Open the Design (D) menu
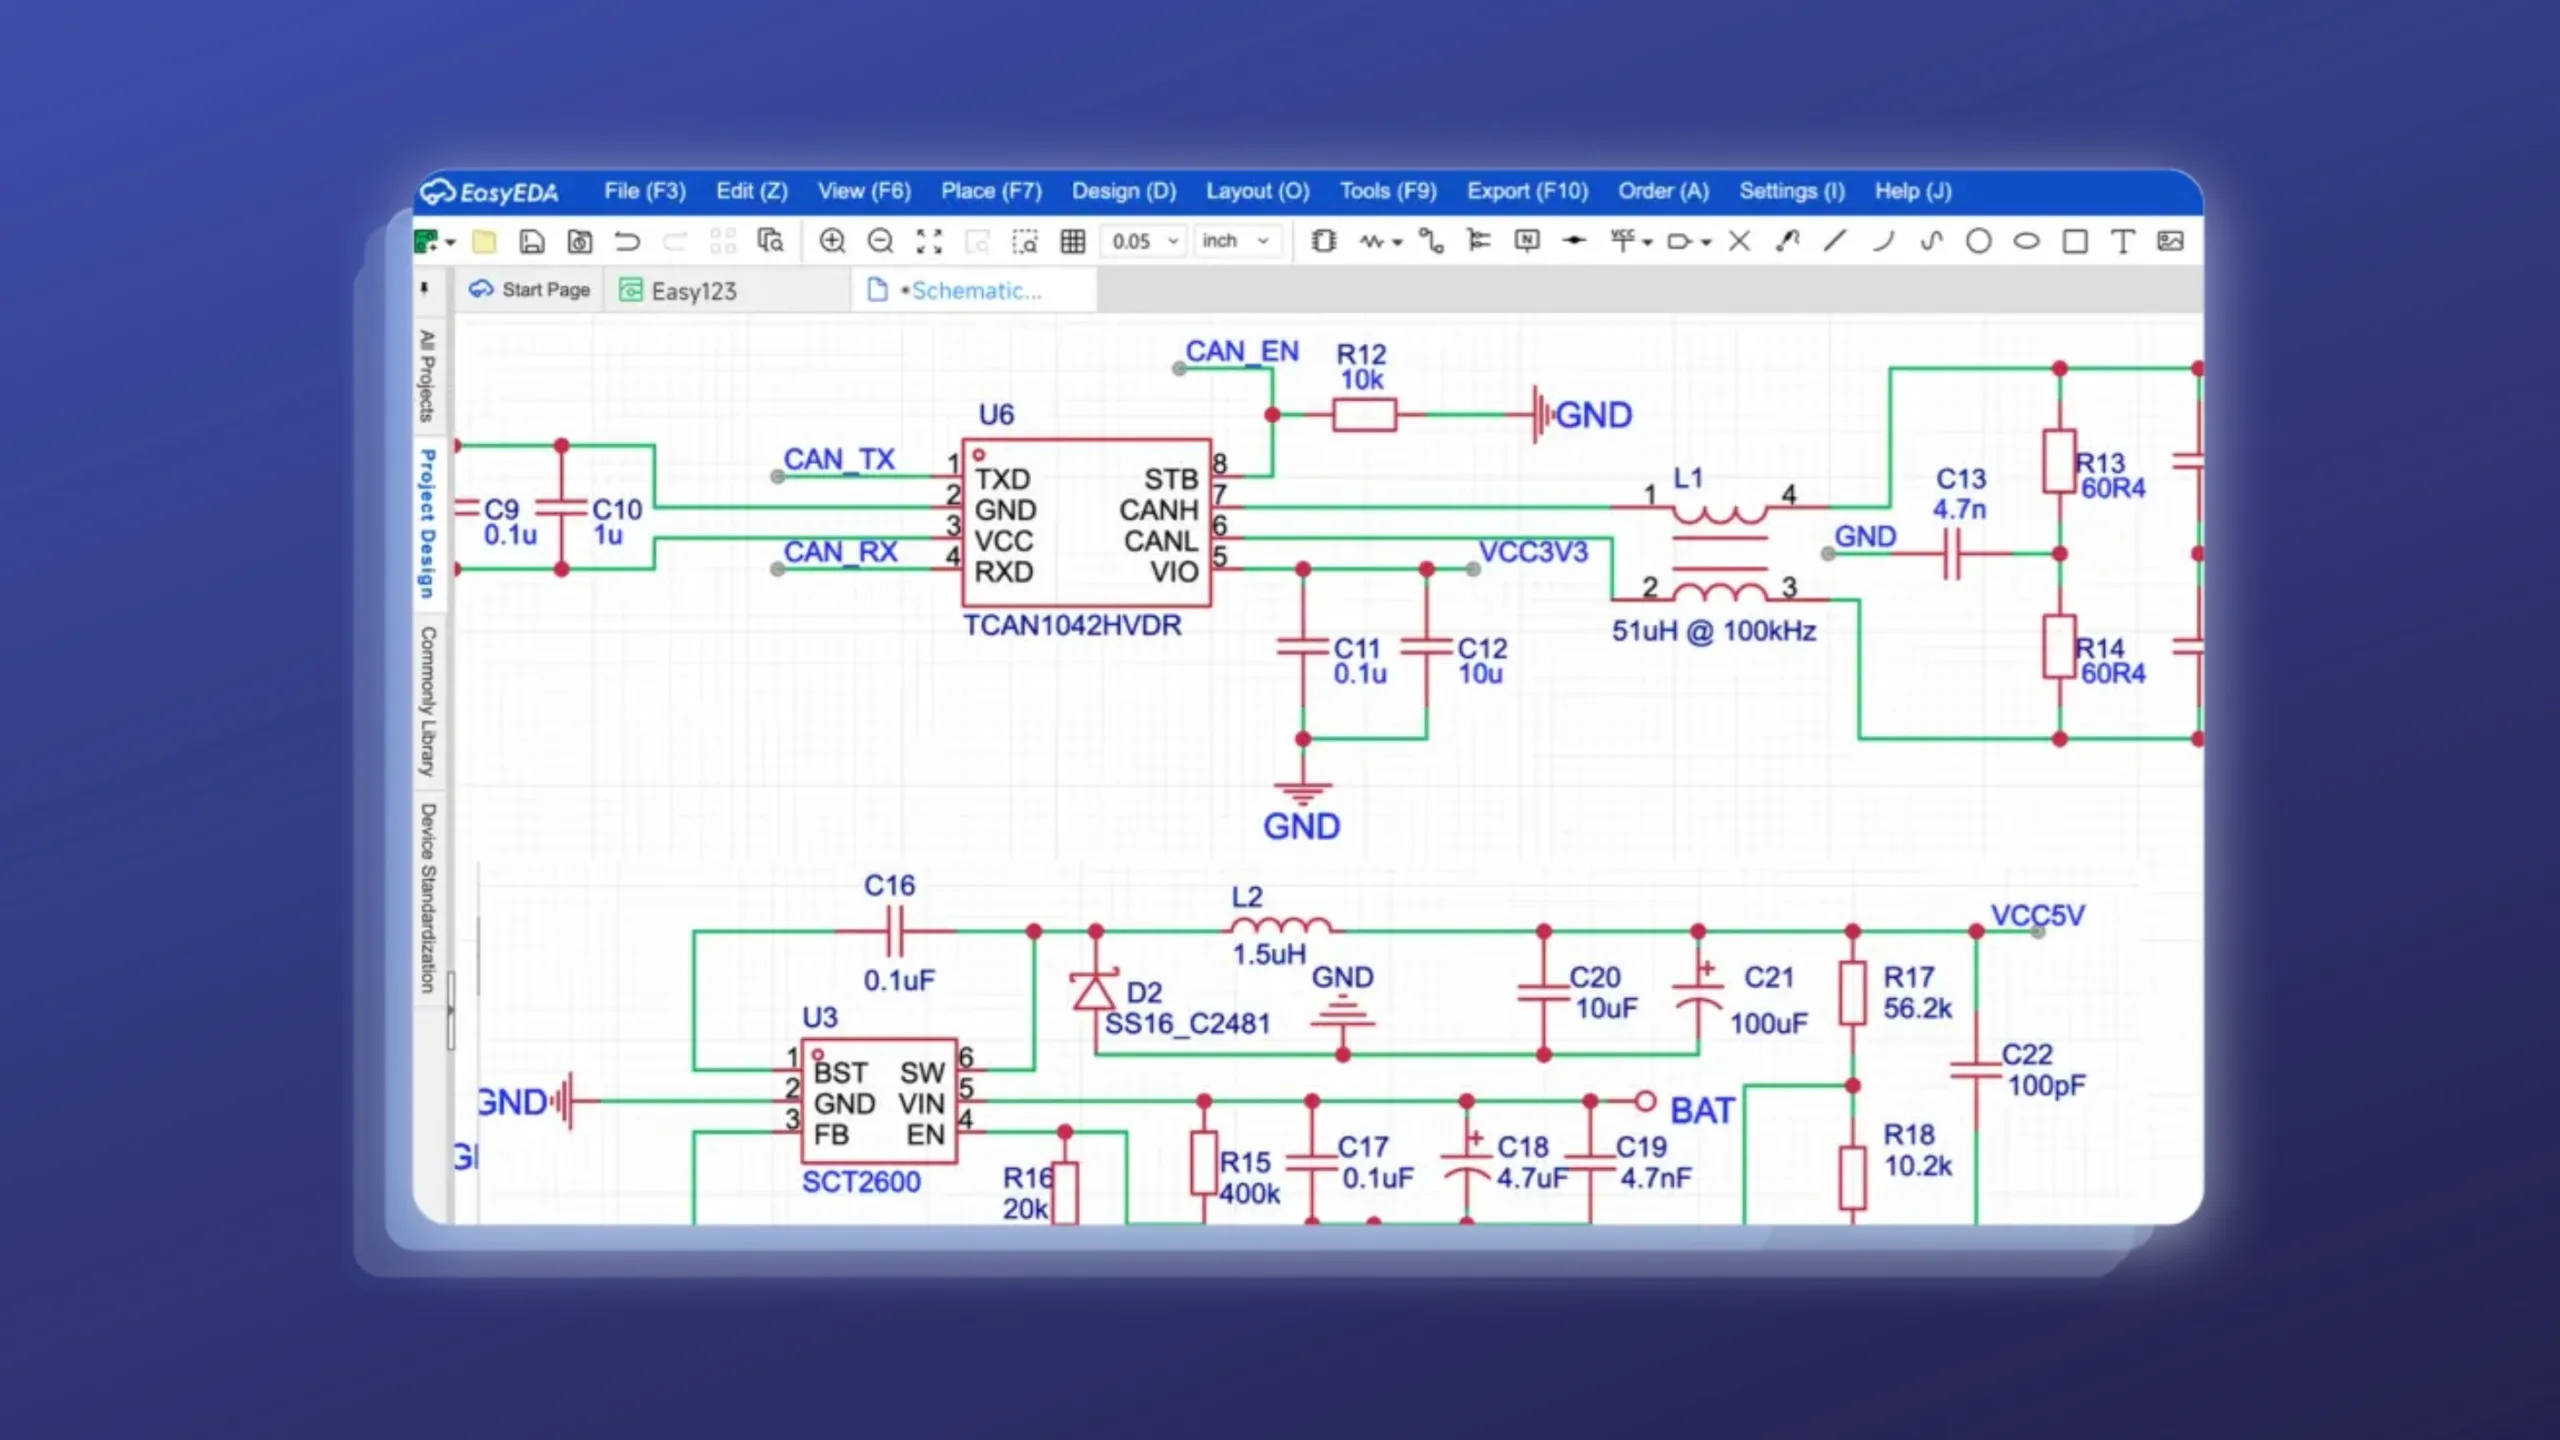2560x1440 pixels. pyautogui.click(x=1124, y=191)
